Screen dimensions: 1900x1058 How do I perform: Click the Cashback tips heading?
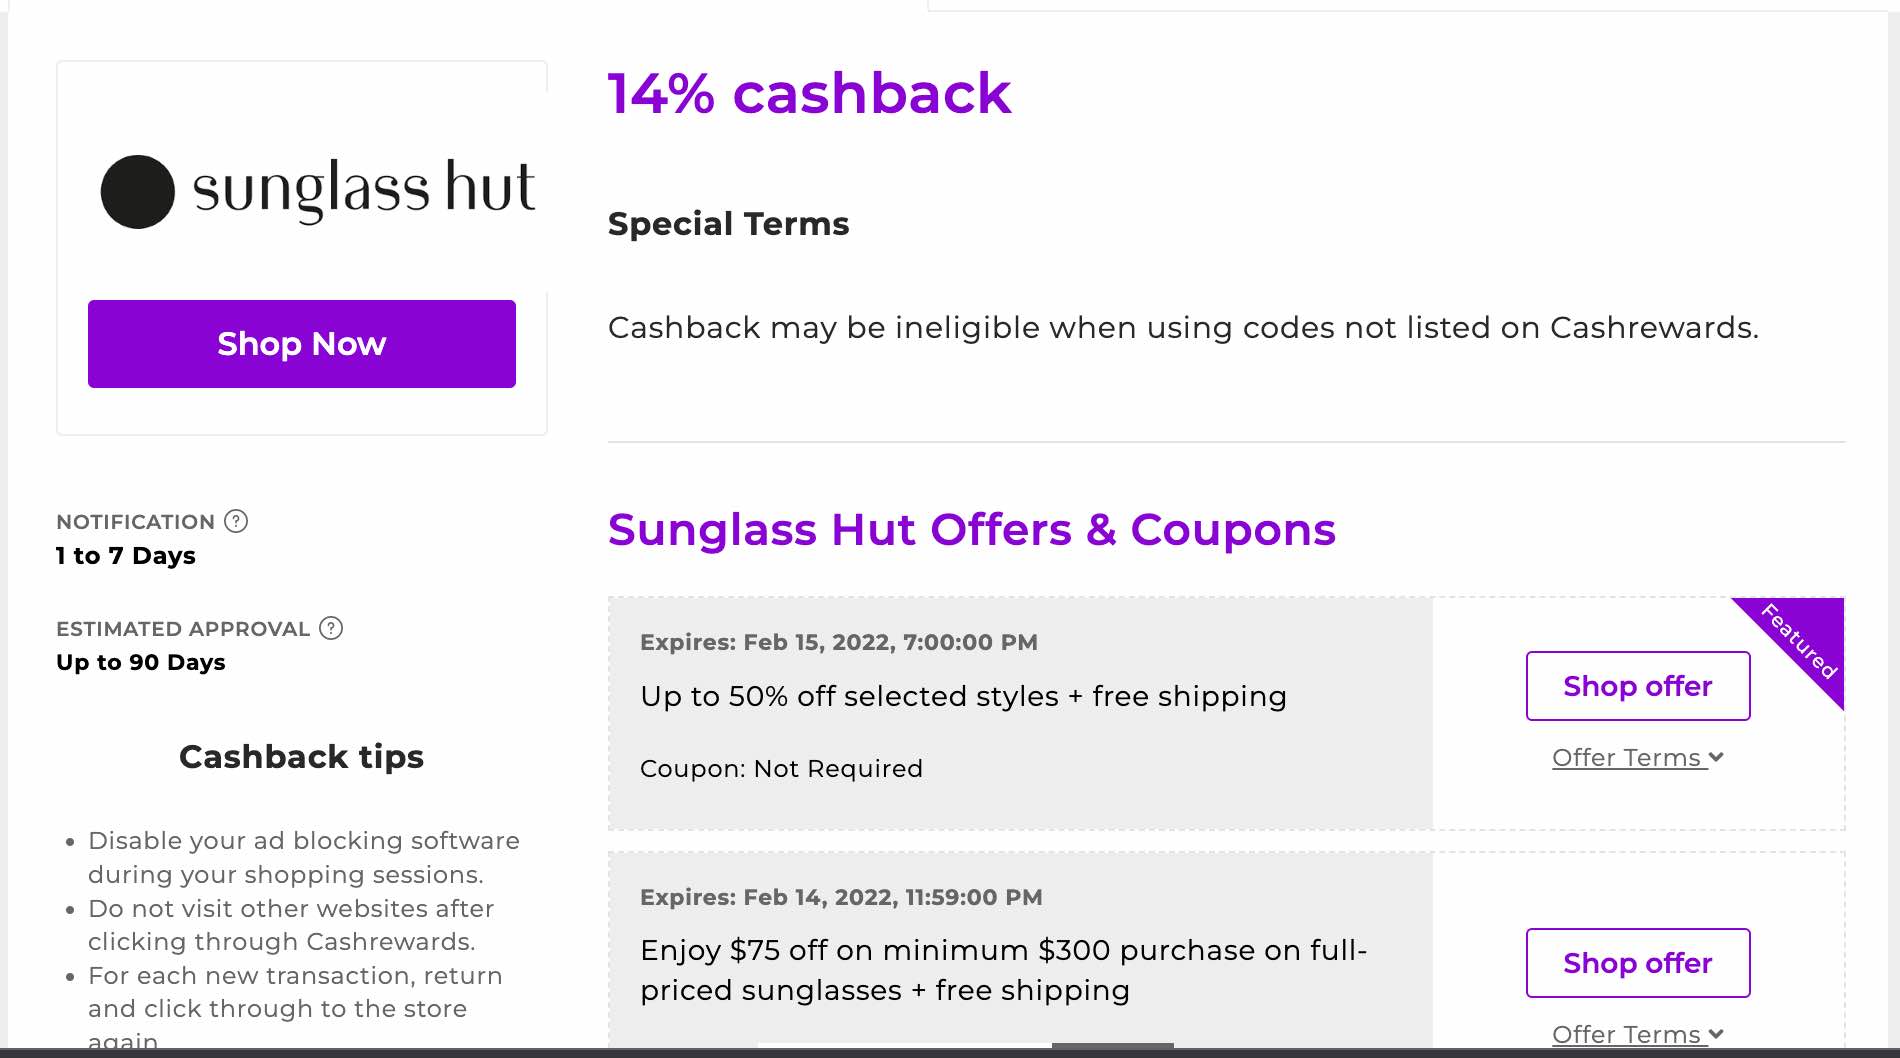[x=301, y=757]
